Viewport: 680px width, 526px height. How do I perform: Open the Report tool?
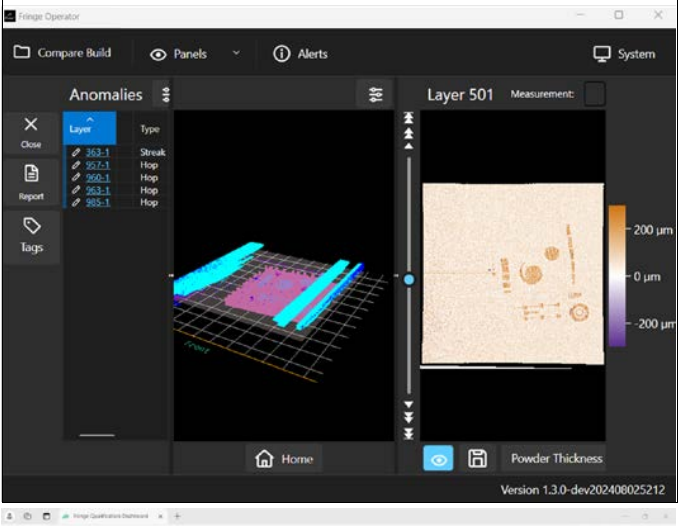31,182
